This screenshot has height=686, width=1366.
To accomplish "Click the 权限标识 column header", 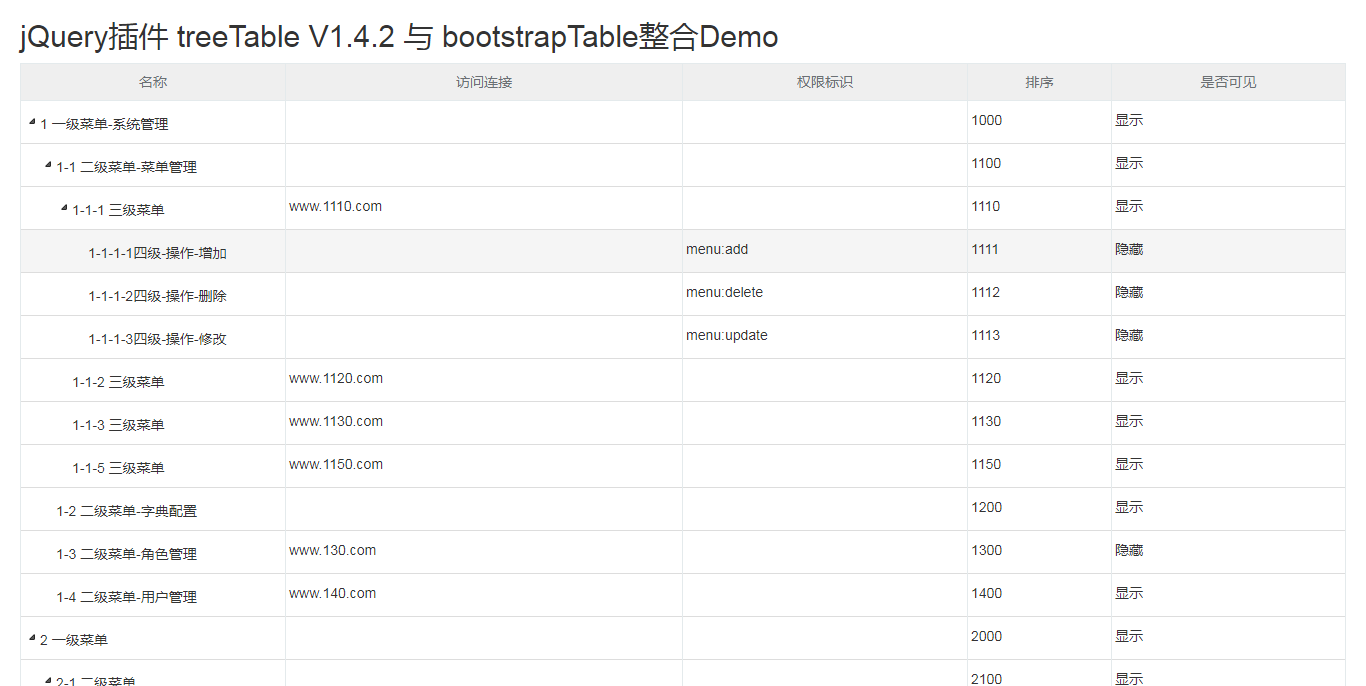I will click(825, 82).
